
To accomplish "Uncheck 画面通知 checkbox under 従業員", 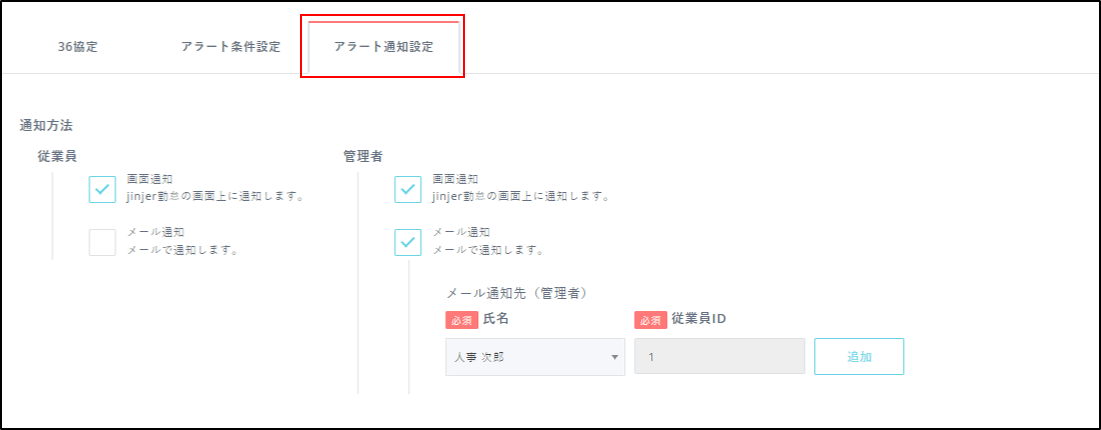I will point(103,189).
